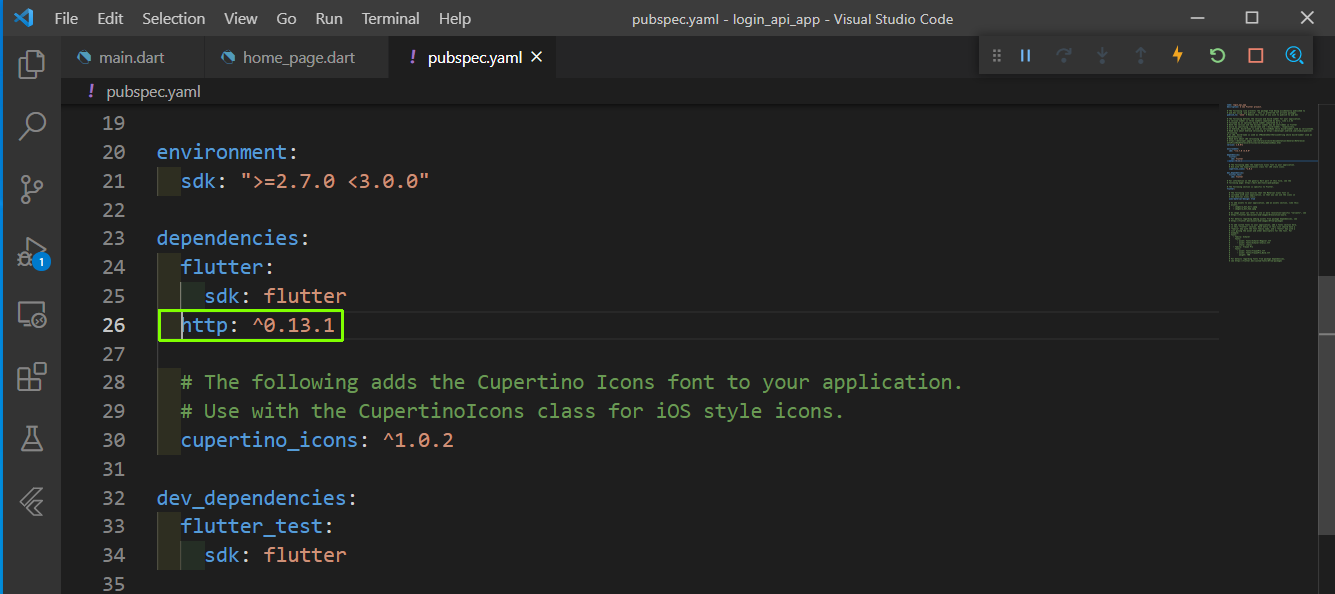This screenshot has height=594, width=1335.
Task: Select the pubspec.yaml tab
Action: pyautogui.click(x=475, y=58)
